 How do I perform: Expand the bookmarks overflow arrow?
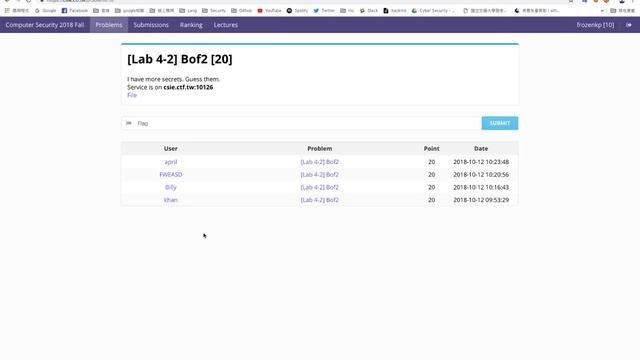pos(602,11)
